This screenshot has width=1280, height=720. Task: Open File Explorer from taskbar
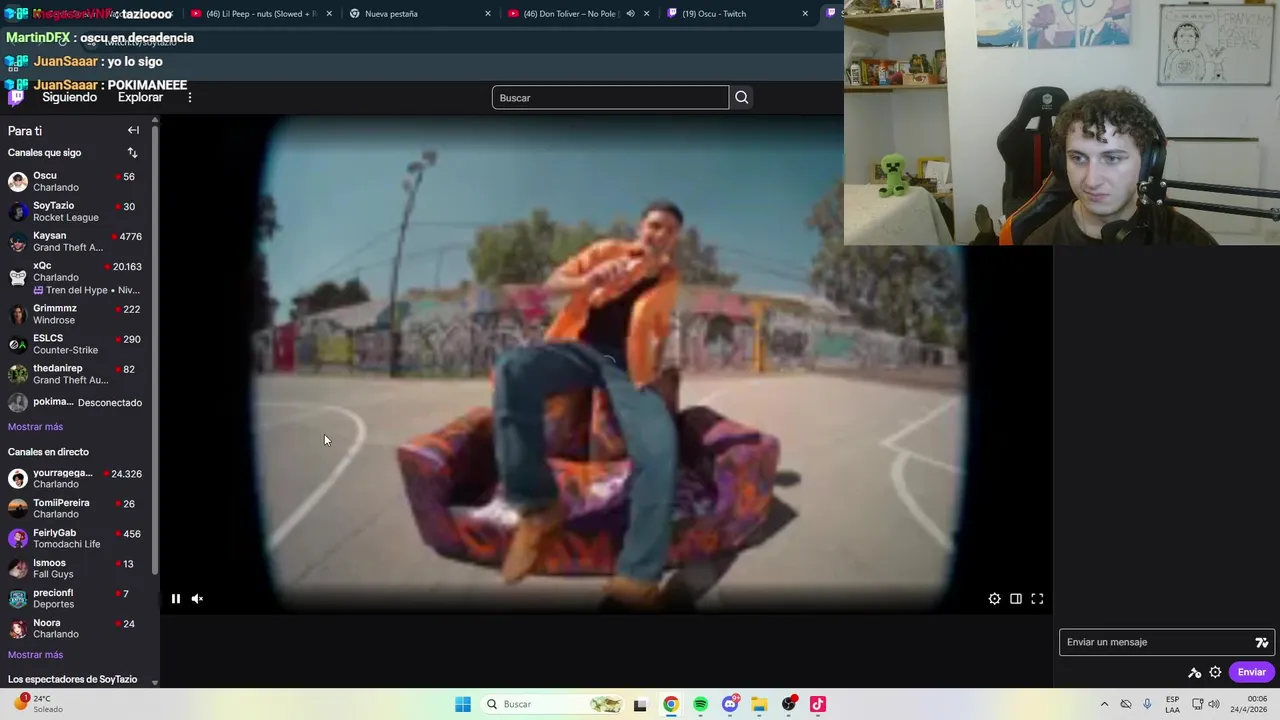[x=759, y=704]
